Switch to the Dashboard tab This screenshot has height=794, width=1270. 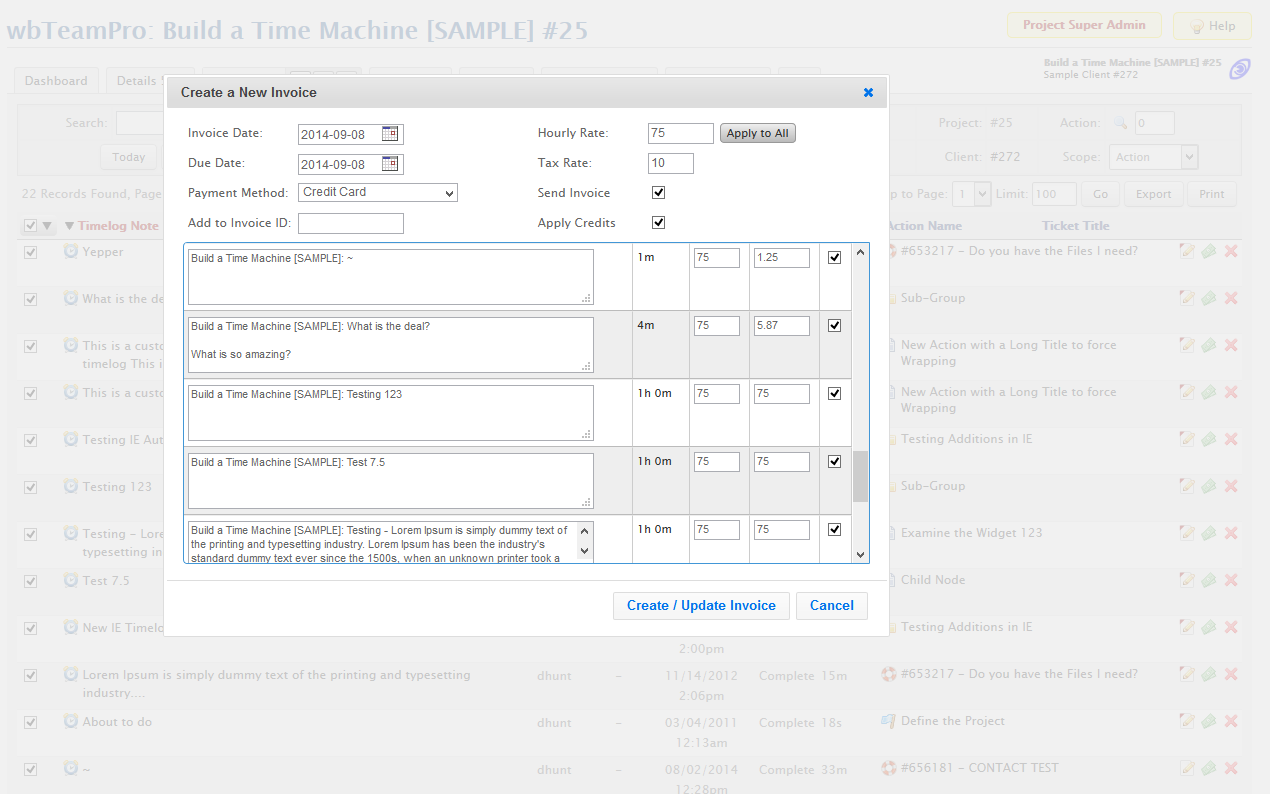click(55, 80)
